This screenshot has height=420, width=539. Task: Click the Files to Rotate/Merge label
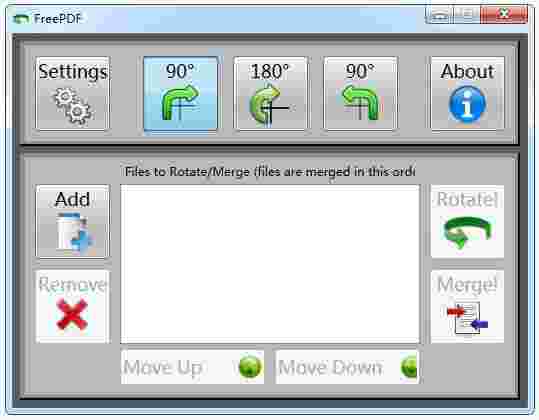(270, 171)
